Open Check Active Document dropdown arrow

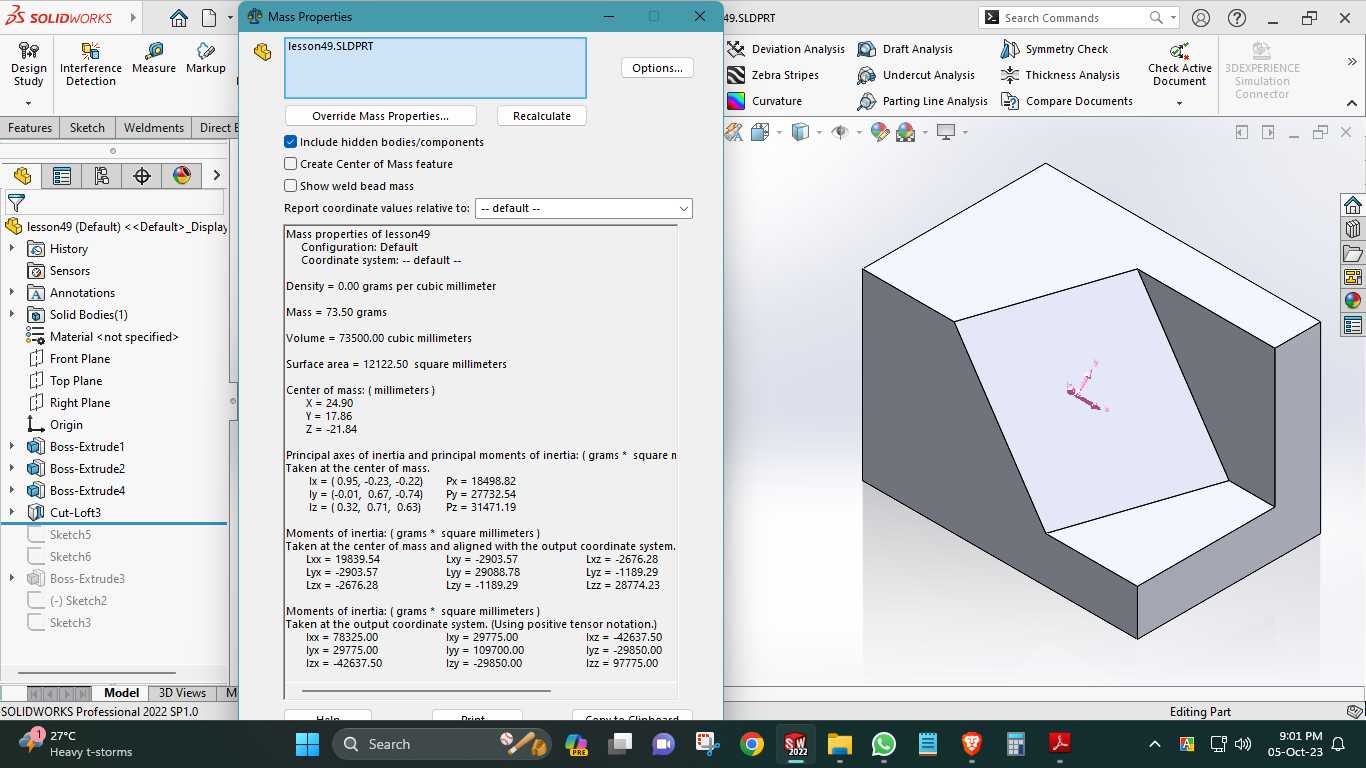[1179, 103]
